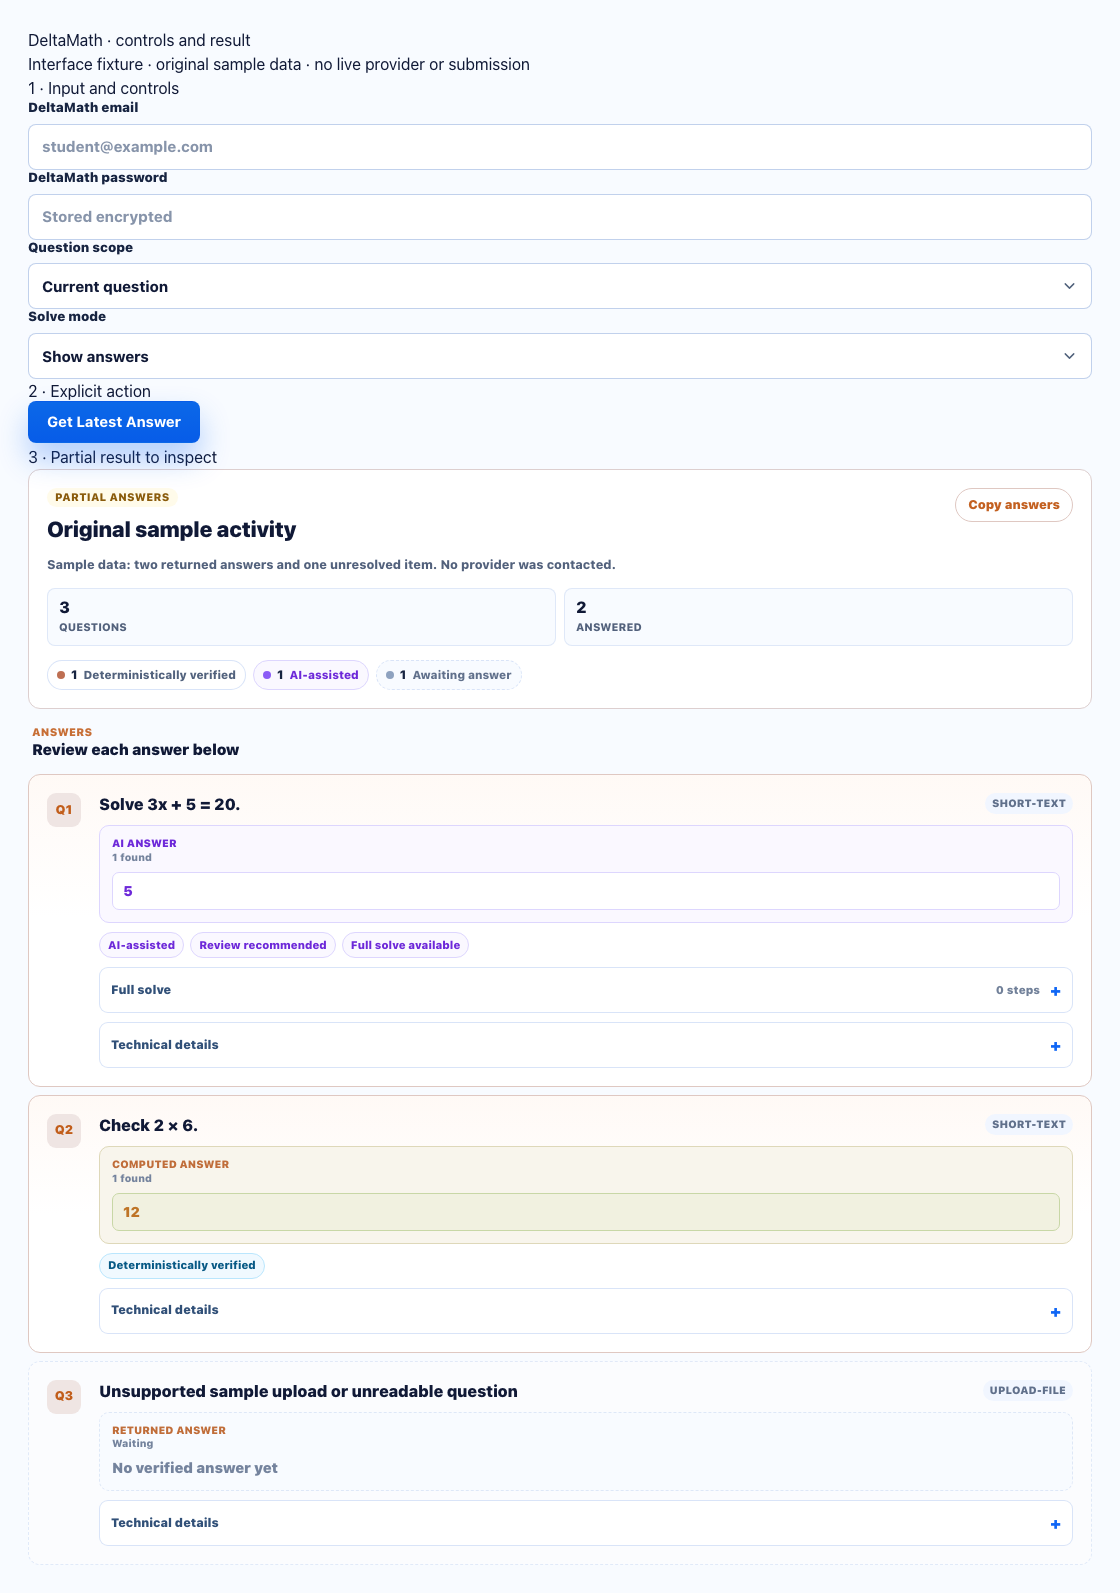This screenshot has height=1593, width=1120.
Task: Click the 'Original sample activity' heading
Action: [x=172, y=529]
